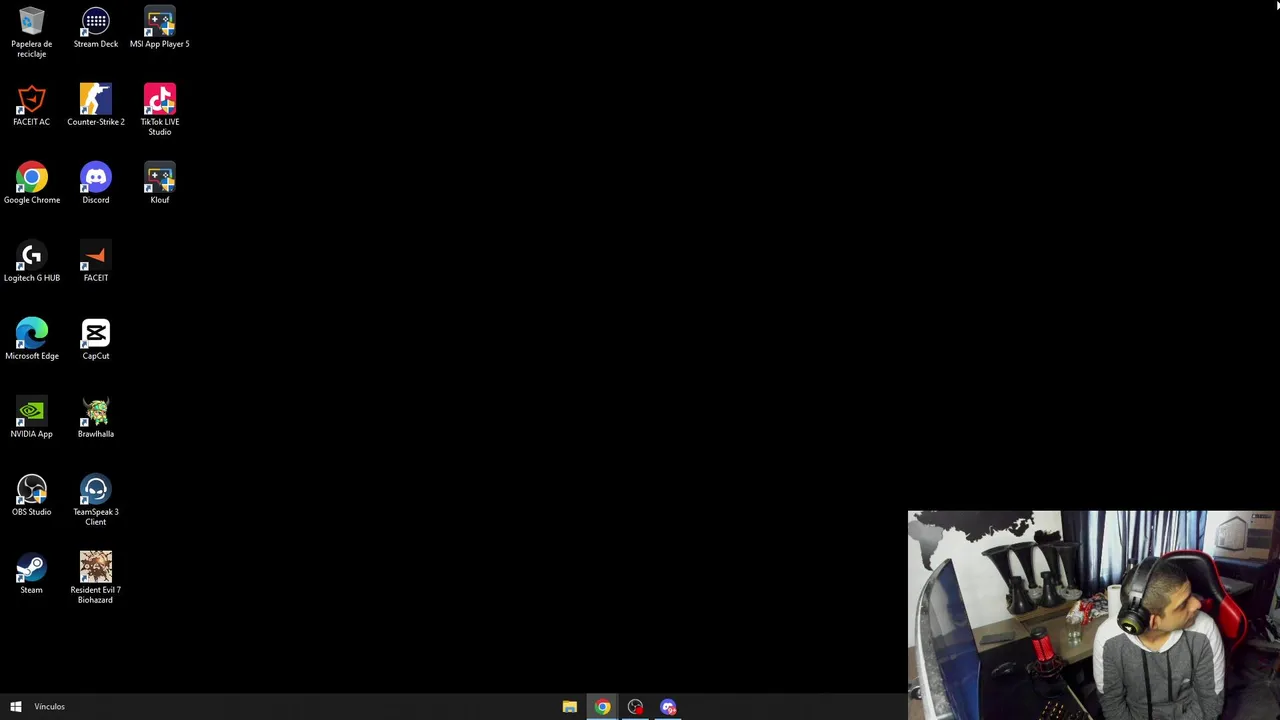Select the Counter-Strike 2 shortcut
The width and height of the screenshot is (1280, 720).
[96, 106]
